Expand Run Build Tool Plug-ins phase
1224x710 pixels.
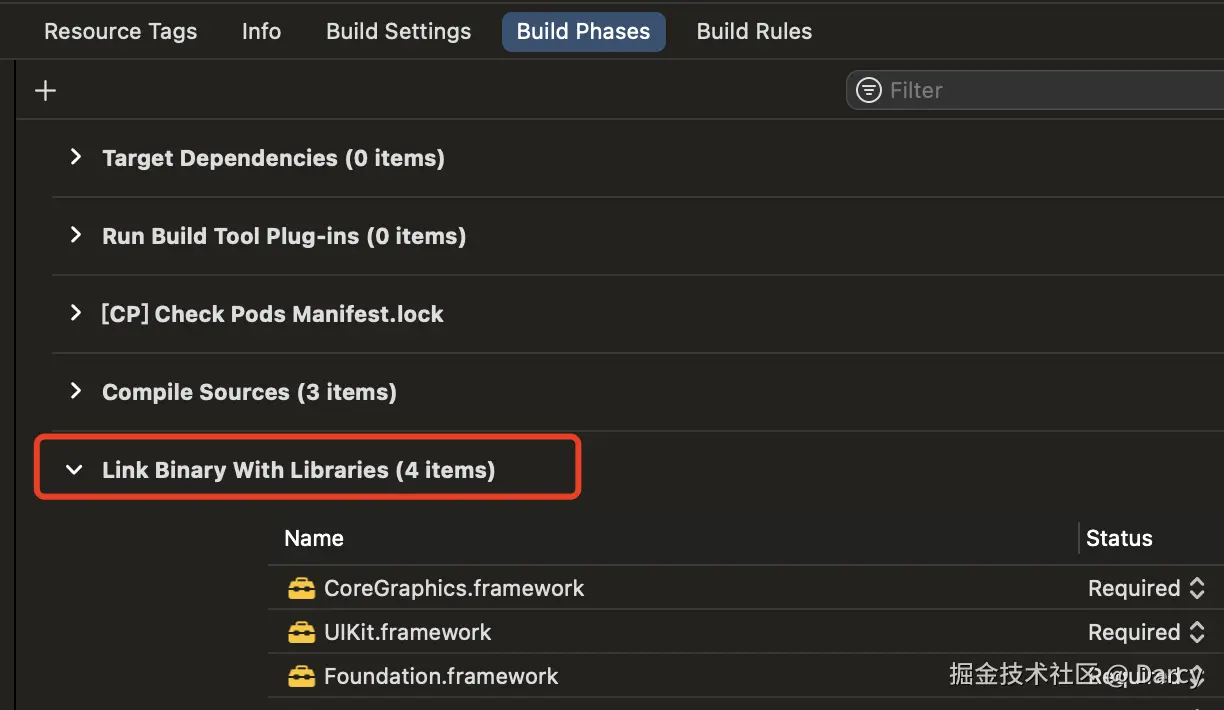[75, 235]
